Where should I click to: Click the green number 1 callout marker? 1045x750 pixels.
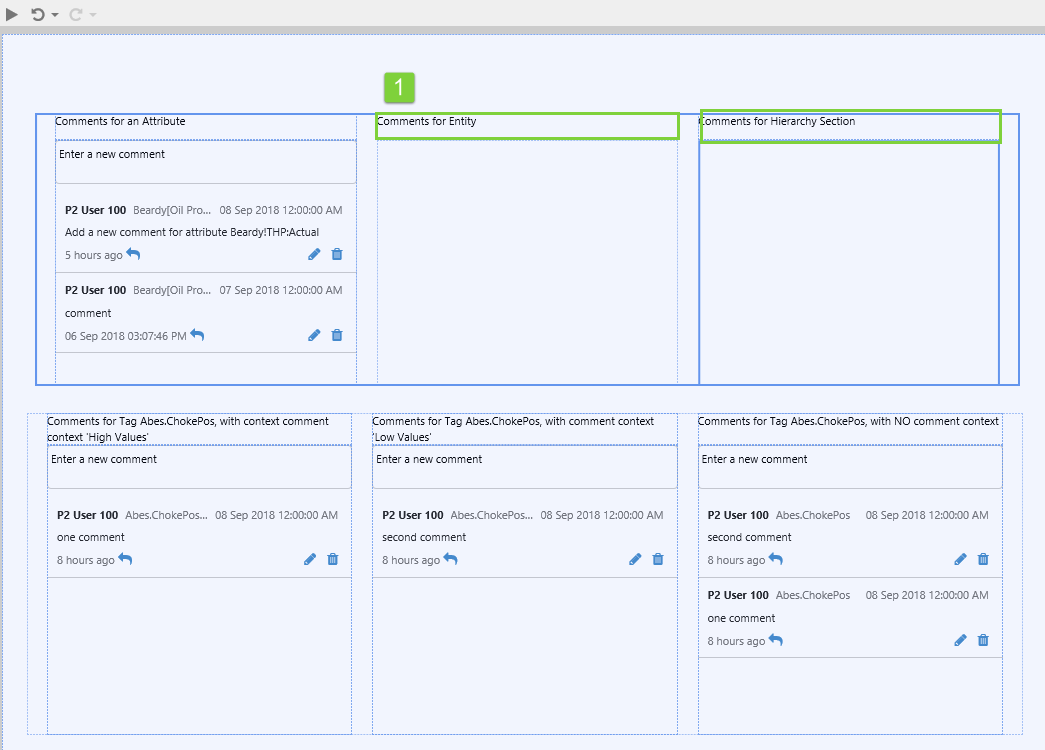[x=399, y=88]
